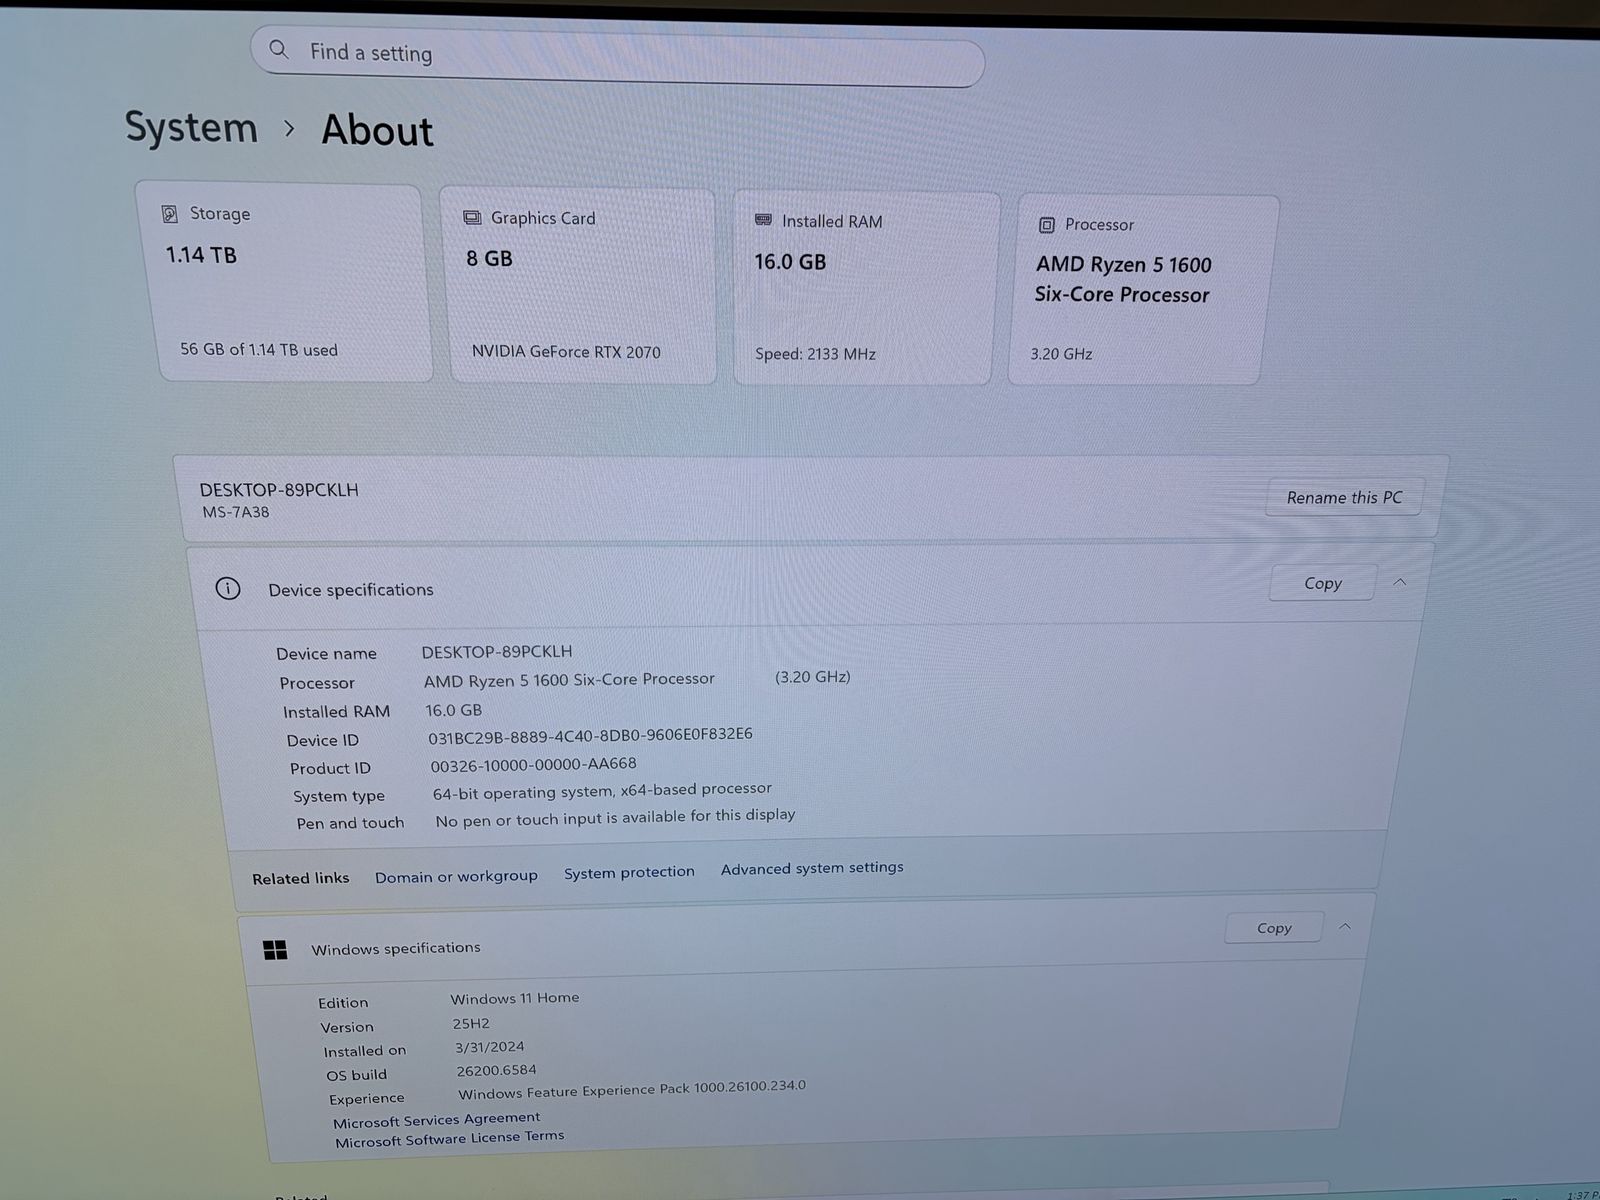Click the Windows logo icon

point(275,950)
